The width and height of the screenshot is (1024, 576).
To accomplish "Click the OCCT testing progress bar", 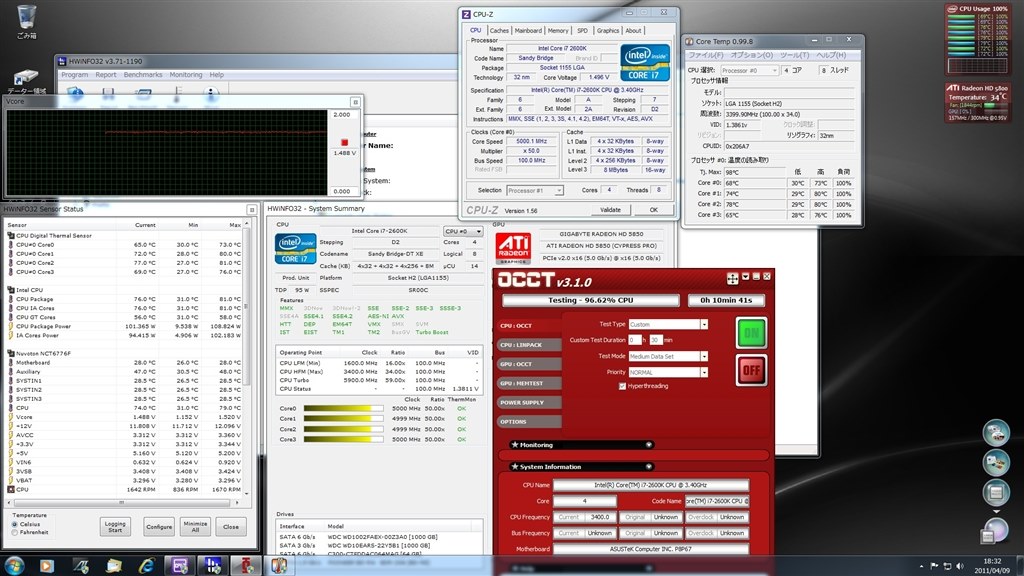I will (x=590, y=300).
